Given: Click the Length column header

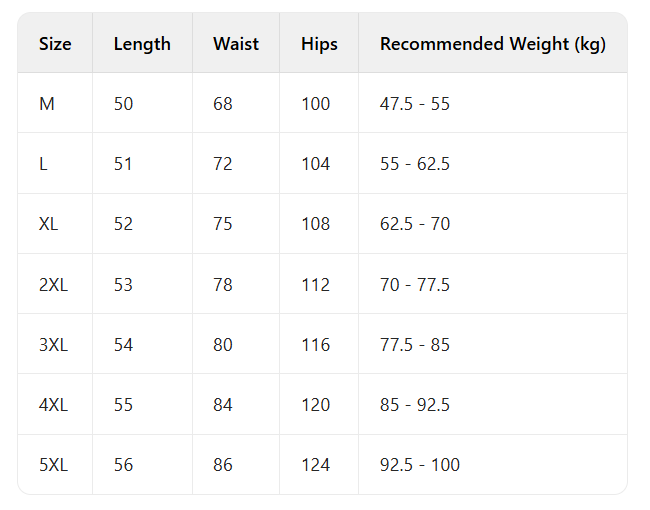Looking at the screenshot, I should 142,44.
